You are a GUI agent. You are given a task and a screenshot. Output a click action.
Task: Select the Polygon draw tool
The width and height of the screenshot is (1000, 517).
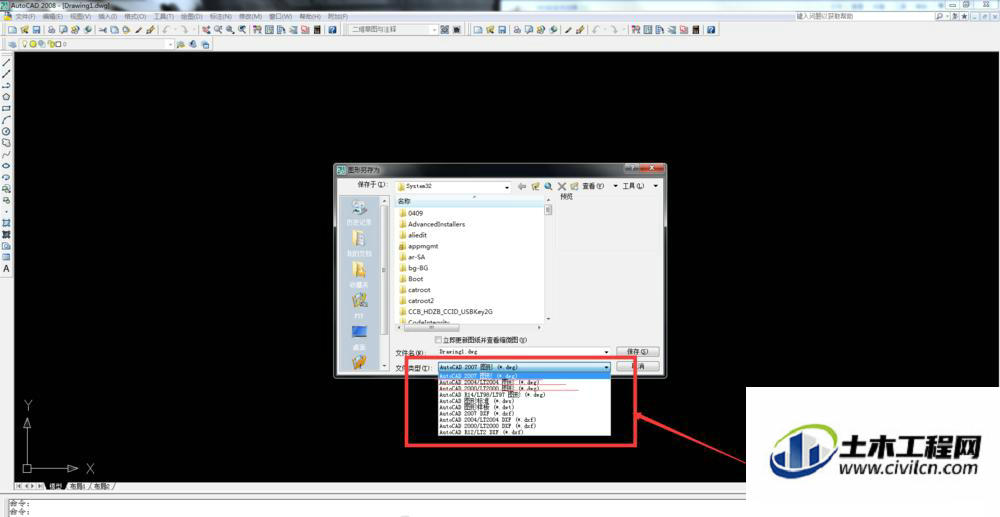pos(6,96)
